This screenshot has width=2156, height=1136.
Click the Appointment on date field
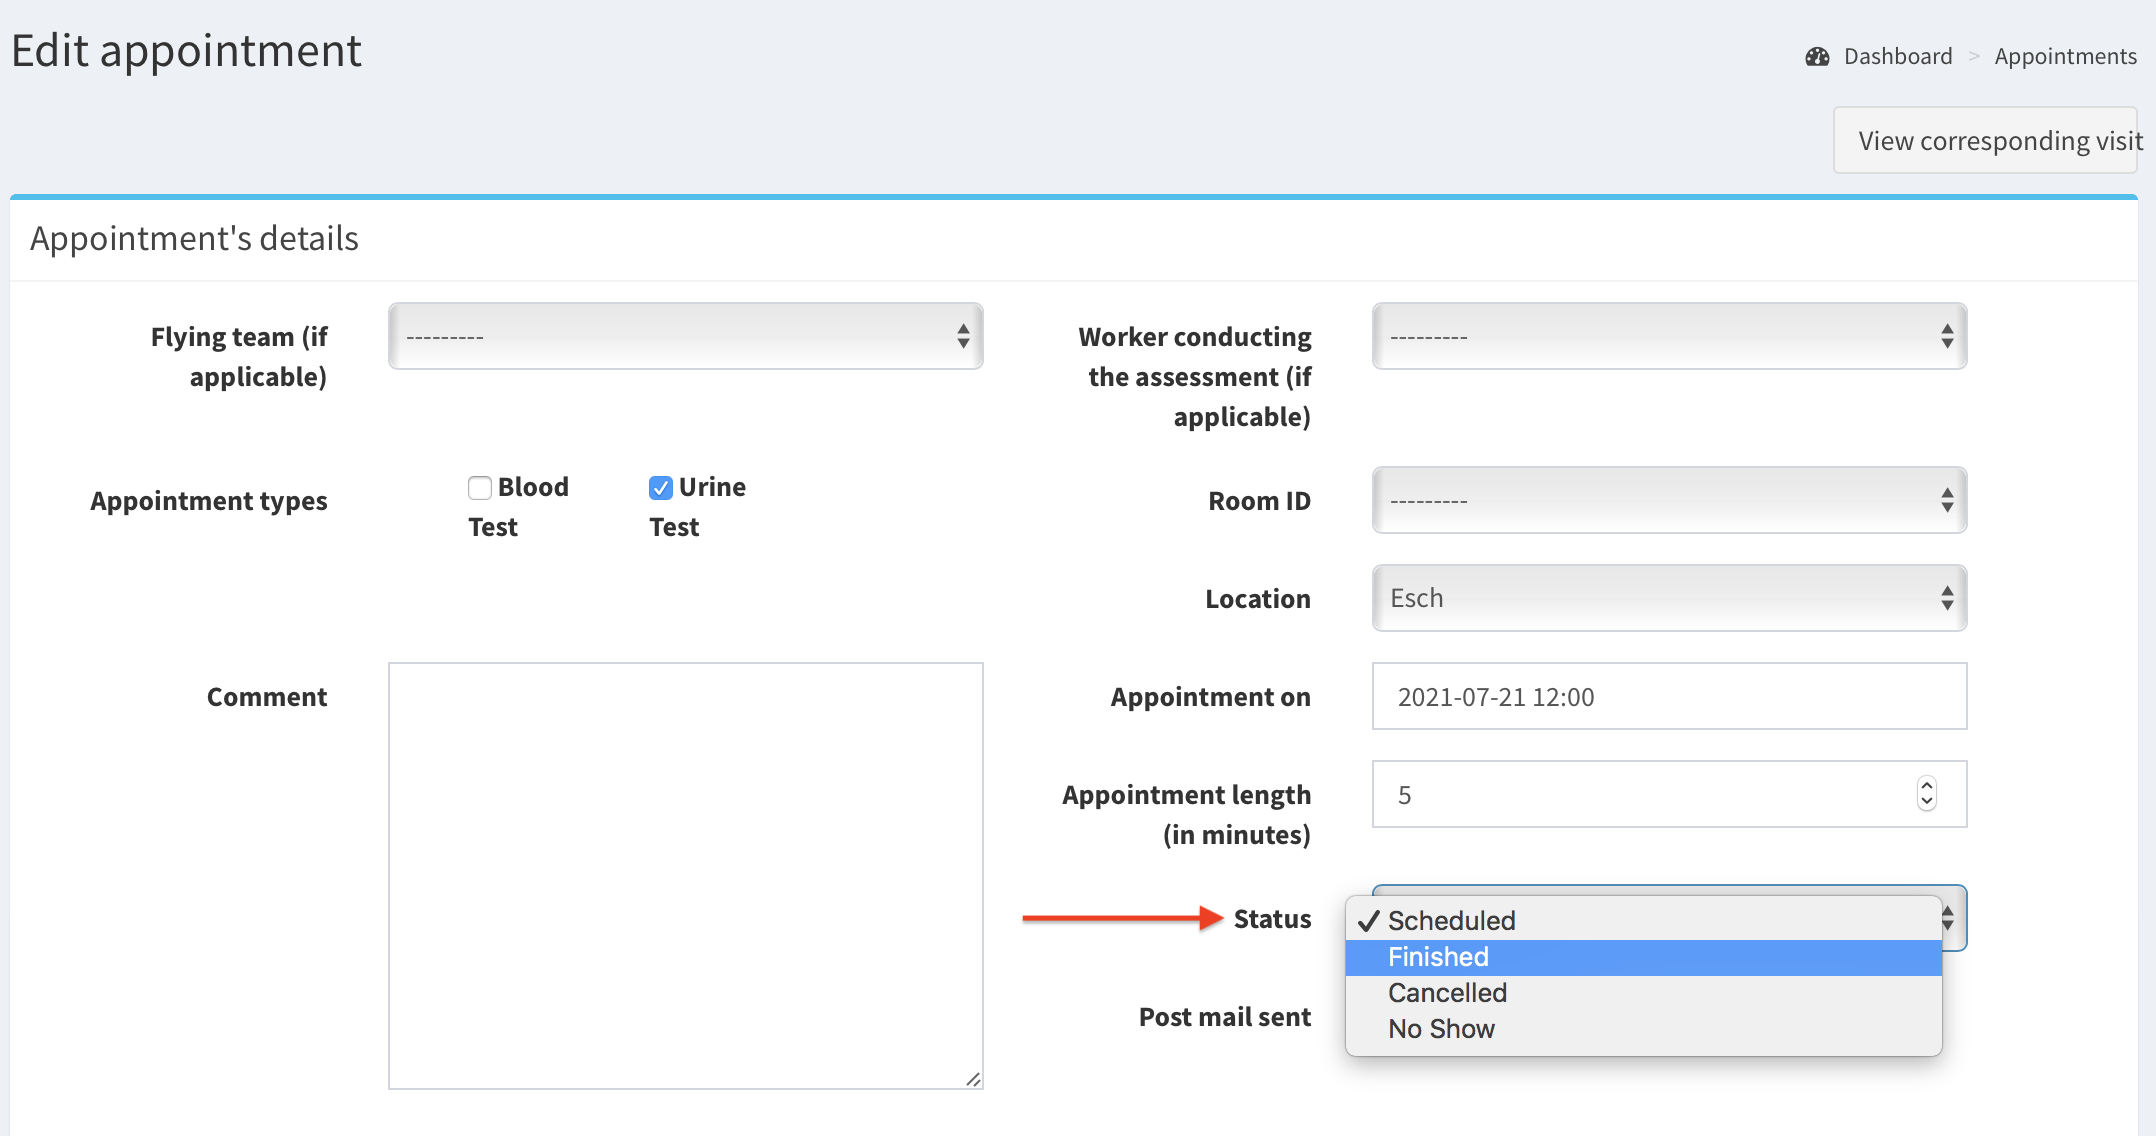pos(1668,697)
